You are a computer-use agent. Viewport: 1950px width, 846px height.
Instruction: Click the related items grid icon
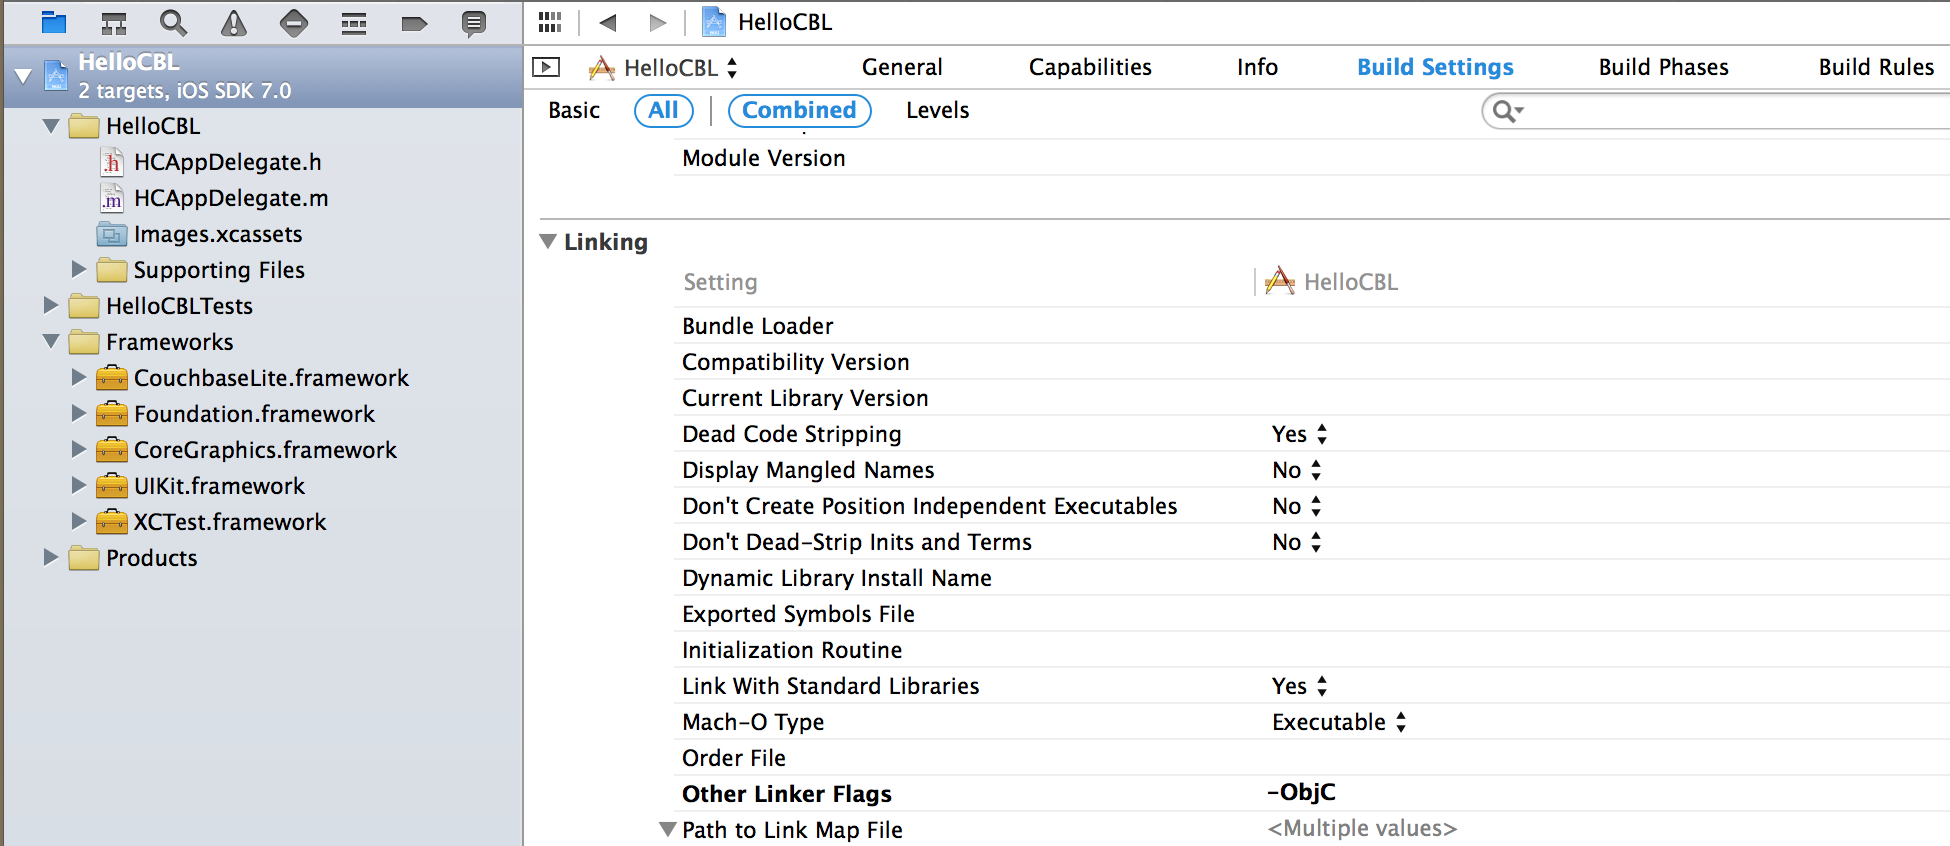click(x=550, y=22)
